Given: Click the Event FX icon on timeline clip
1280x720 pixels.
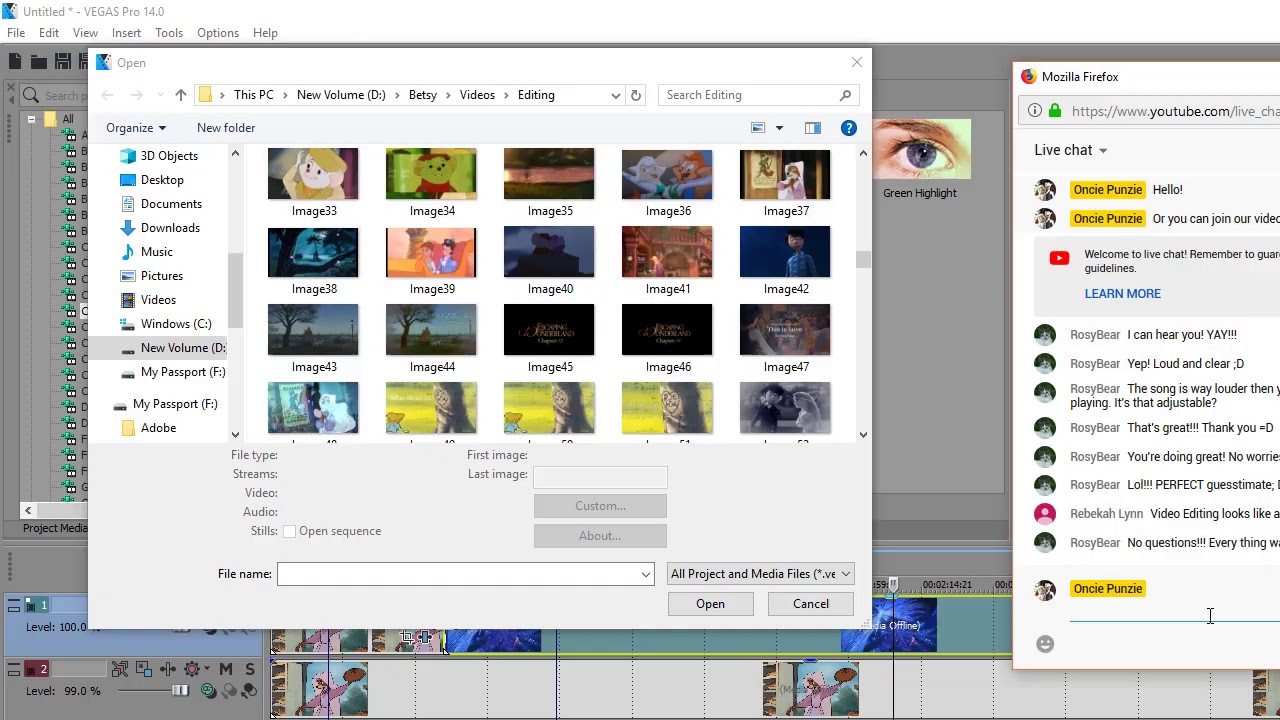Looking at the screenshot, I should 427,637.
